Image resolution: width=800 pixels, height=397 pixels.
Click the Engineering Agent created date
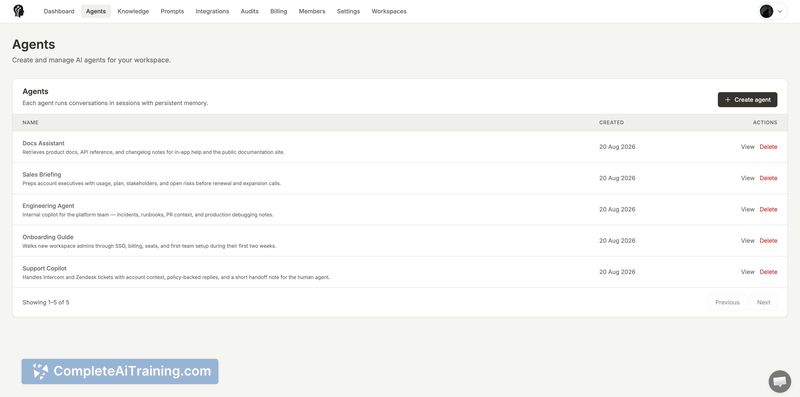(617, 209)
